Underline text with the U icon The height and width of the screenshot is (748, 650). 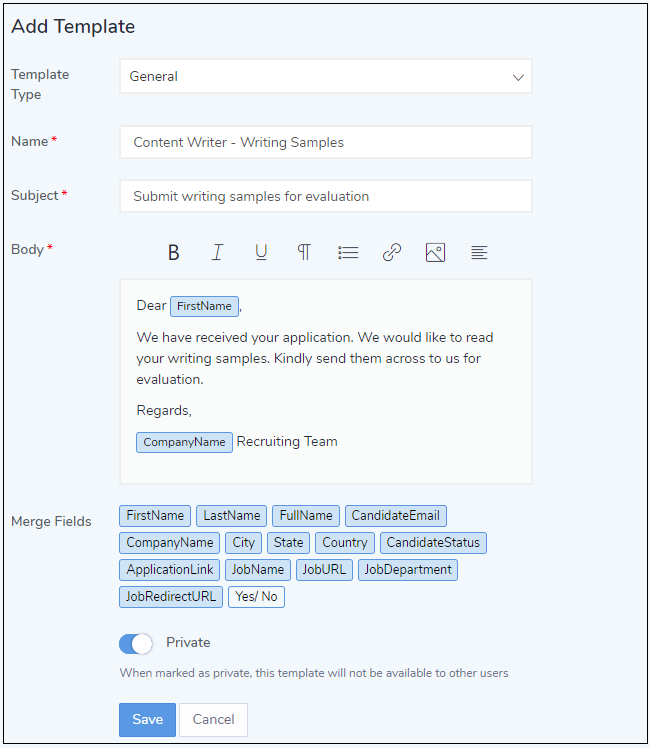point(261,253)
